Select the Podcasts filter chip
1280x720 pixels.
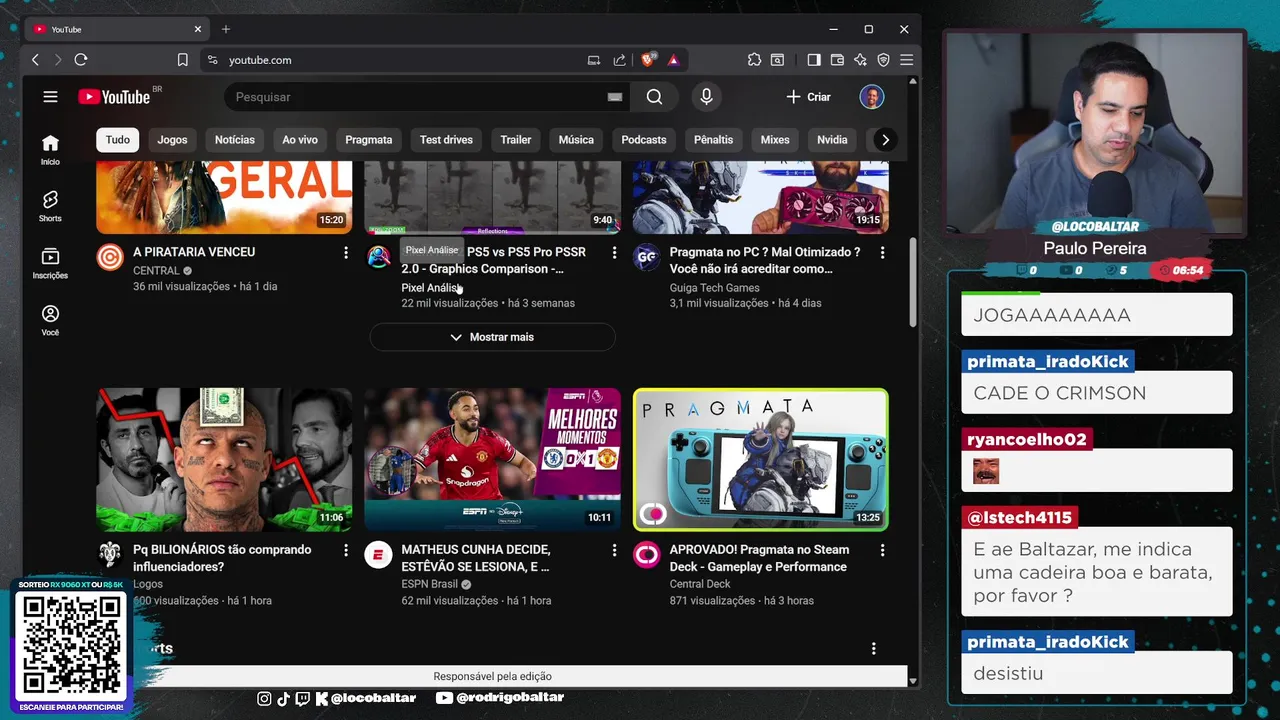[x=644, y=140]
